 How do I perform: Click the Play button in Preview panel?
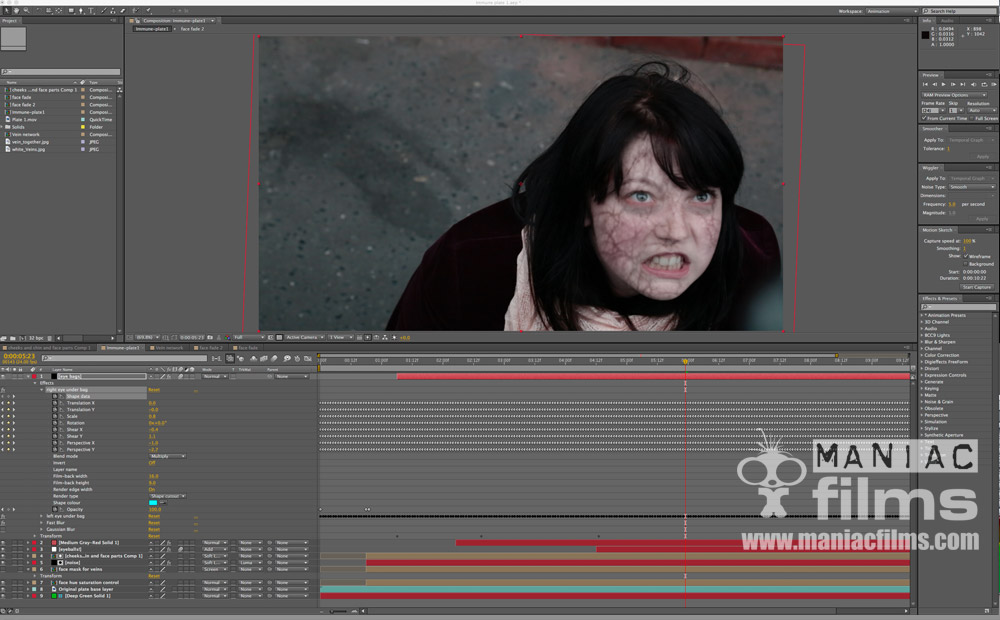click(943, 84)
